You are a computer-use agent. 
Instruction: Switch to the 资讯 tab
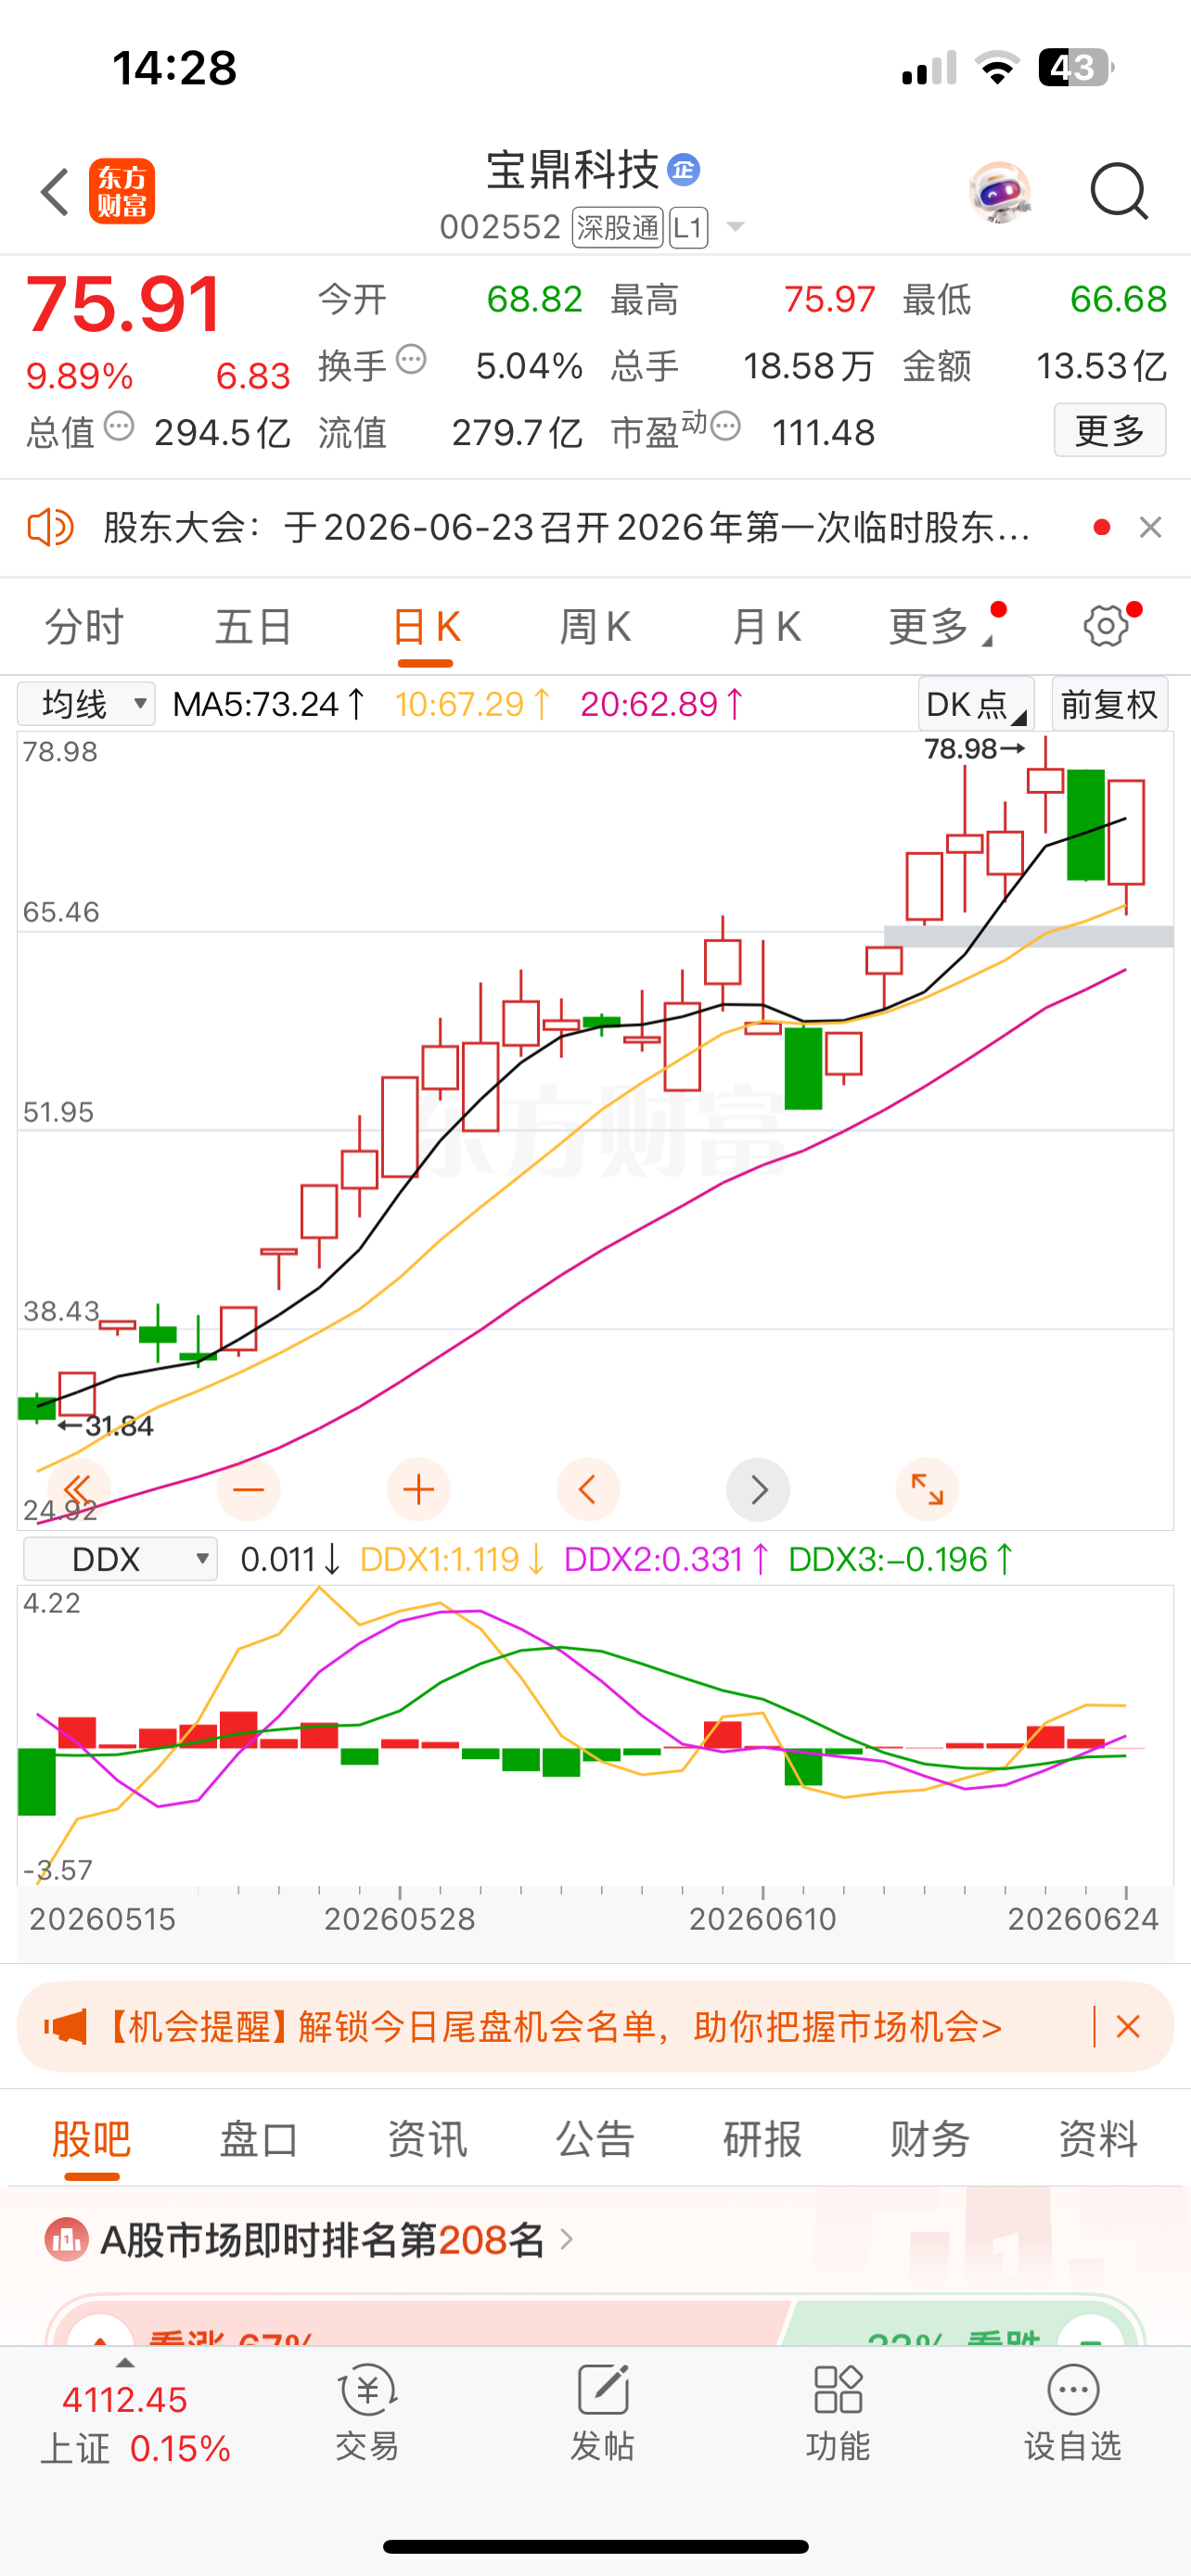[427, 2139]
